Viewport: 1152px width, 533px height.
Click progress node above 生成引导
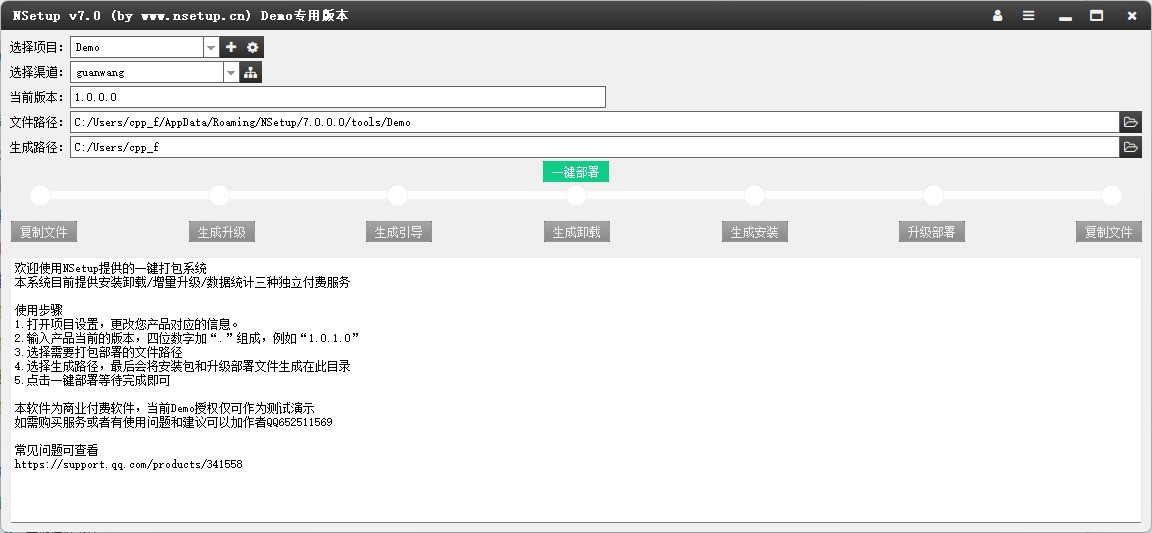(397, 196)
